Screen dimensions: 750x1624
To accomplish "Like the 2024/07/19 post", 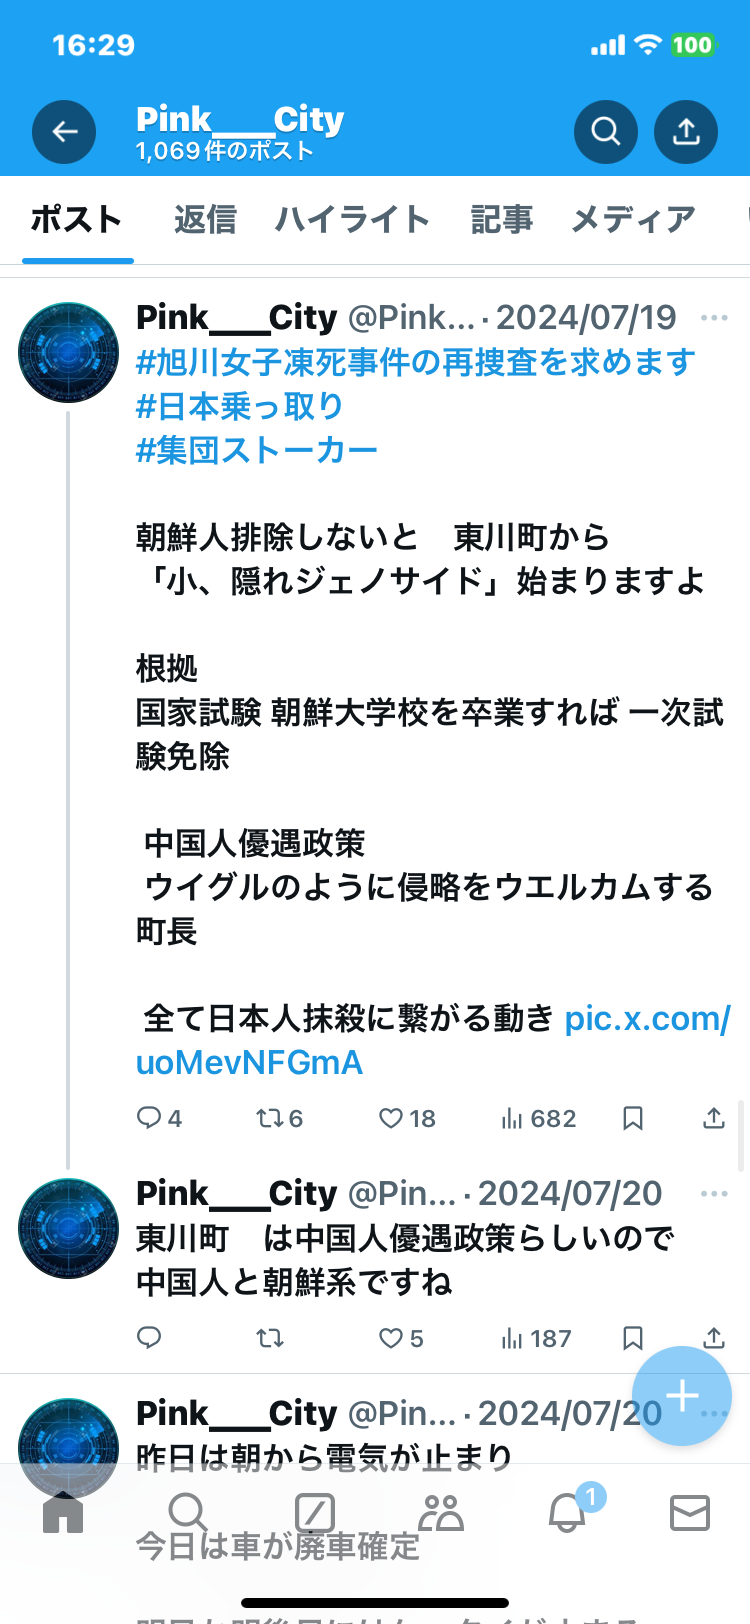I will [x=391, y=1118].
